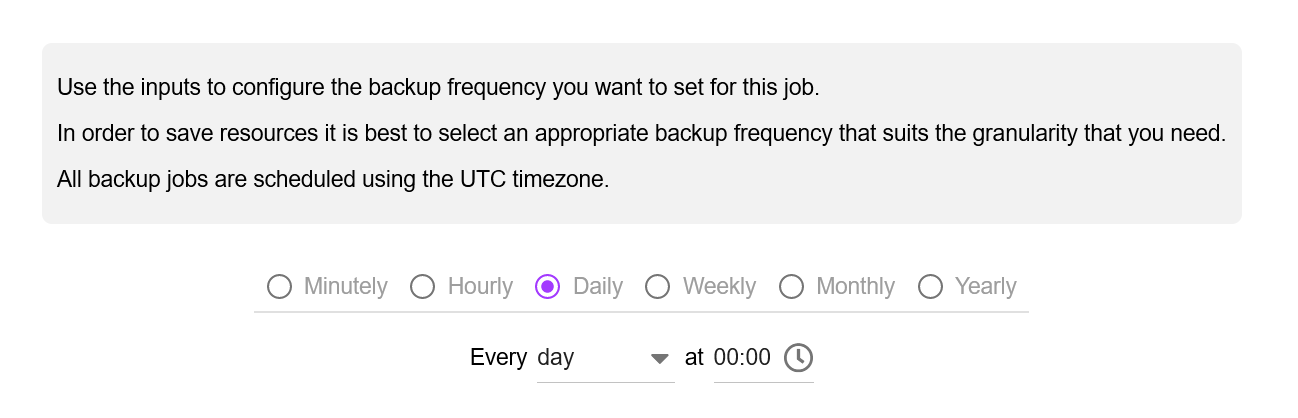Image resolution: width=1298 pixels, height=418 pixels.
Task: Click the UTC timezone notice line
Action: tap(333, 181)
